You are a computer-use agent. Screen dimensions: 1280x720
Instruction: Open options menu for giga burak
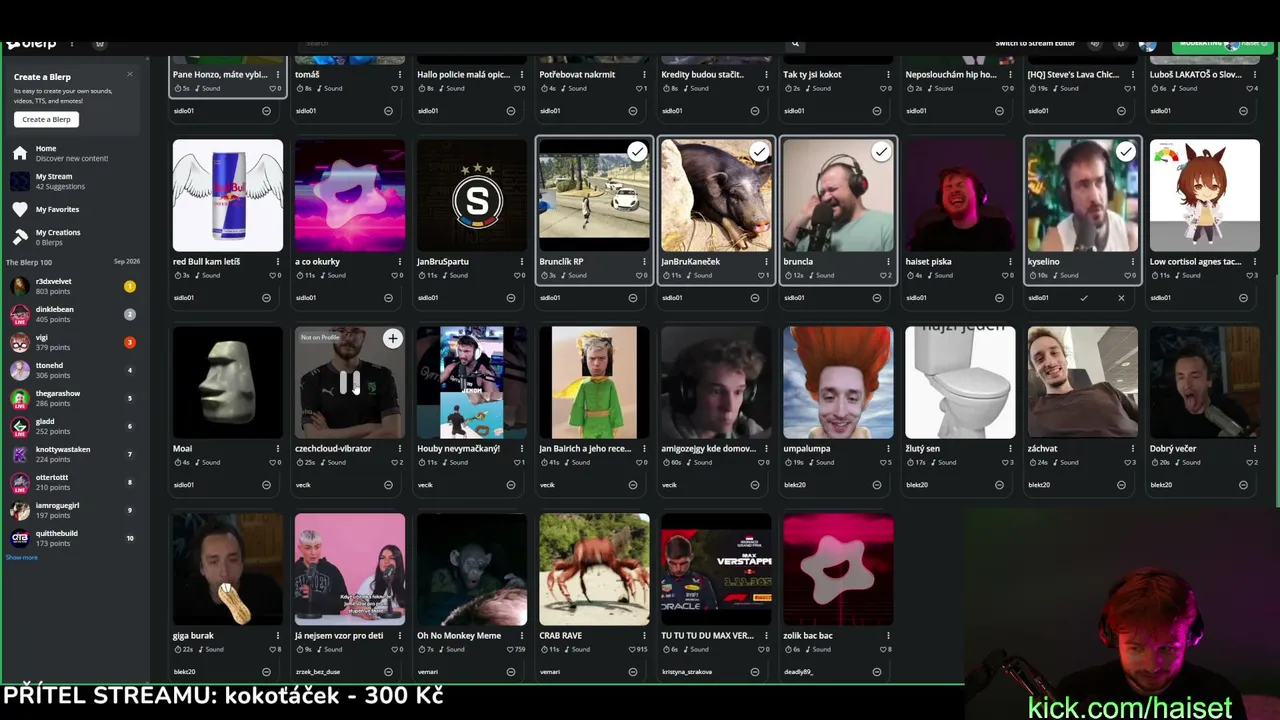coord(277,636)
